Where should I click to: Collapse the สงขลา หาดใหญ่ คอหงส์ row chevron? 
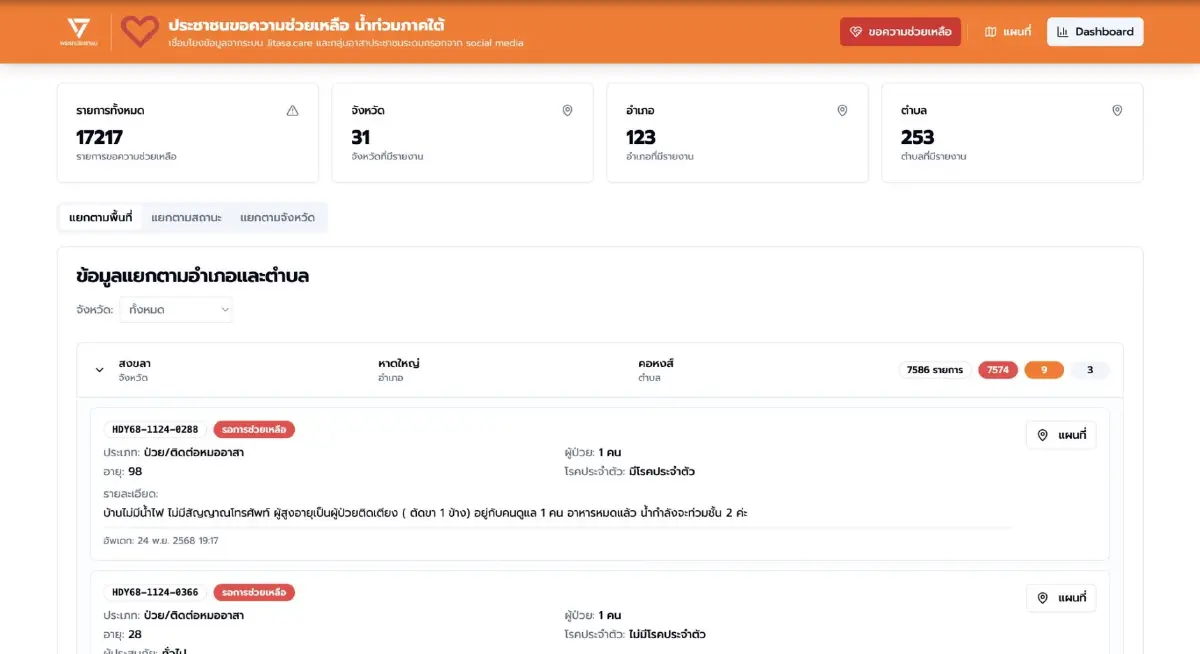pyautogui.click(x=99, y=370)
